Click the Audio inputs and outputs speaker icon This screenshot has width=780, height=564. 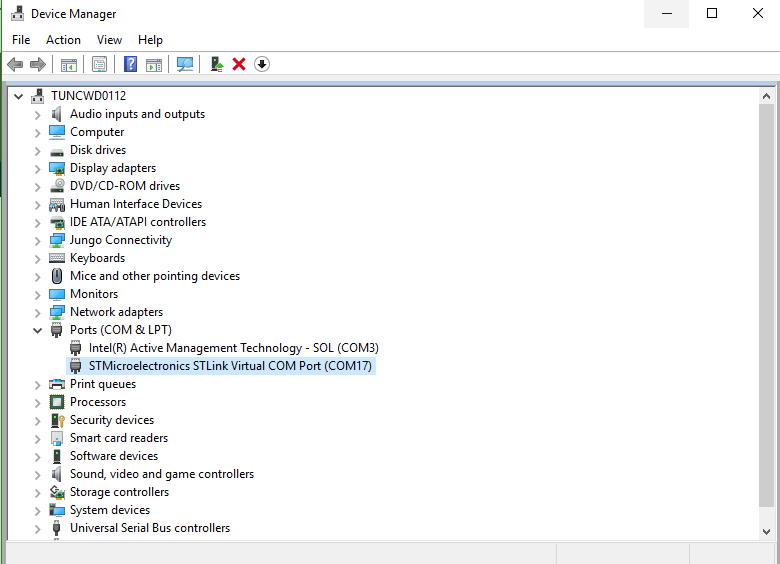click(x=57, y=114)
